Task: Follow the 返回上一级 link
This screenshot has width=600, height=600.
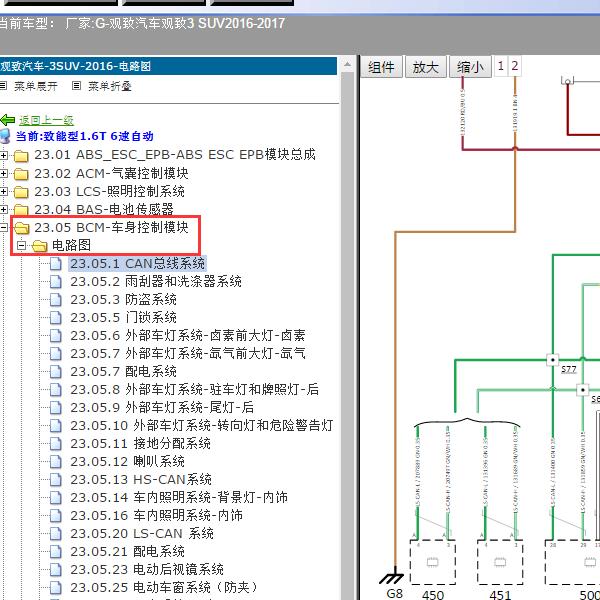Action: [x=46, y=120]
